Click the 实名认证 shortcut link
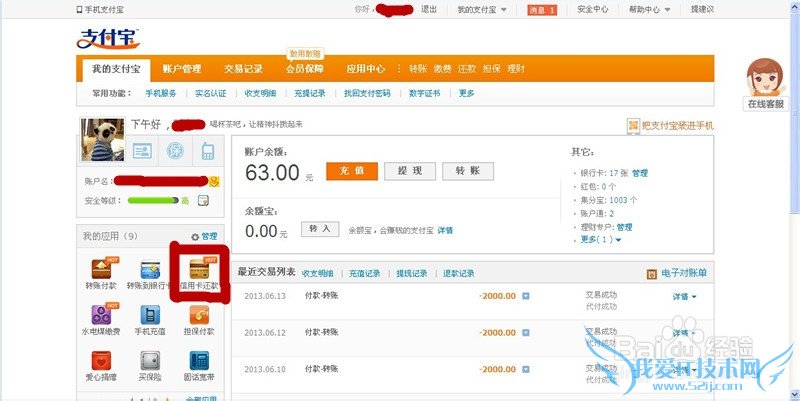800x401 pixels. [211, 93]
